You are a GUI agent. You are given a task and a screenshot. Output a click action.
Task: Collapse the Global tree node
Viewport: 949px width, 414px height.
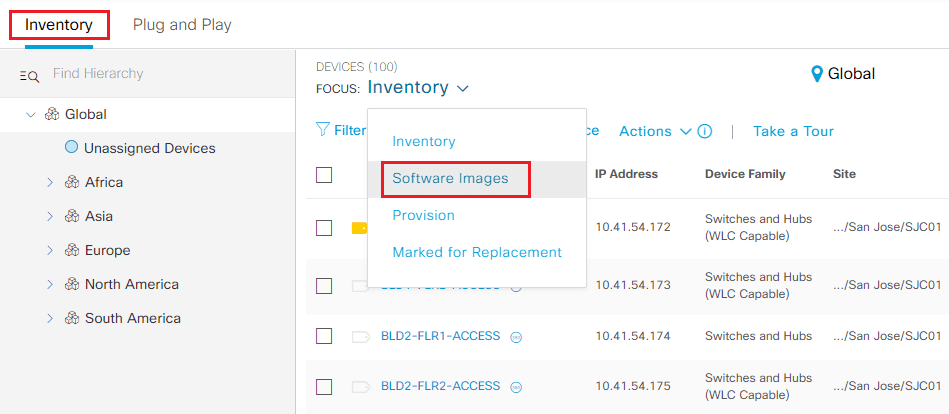point(31,114)
